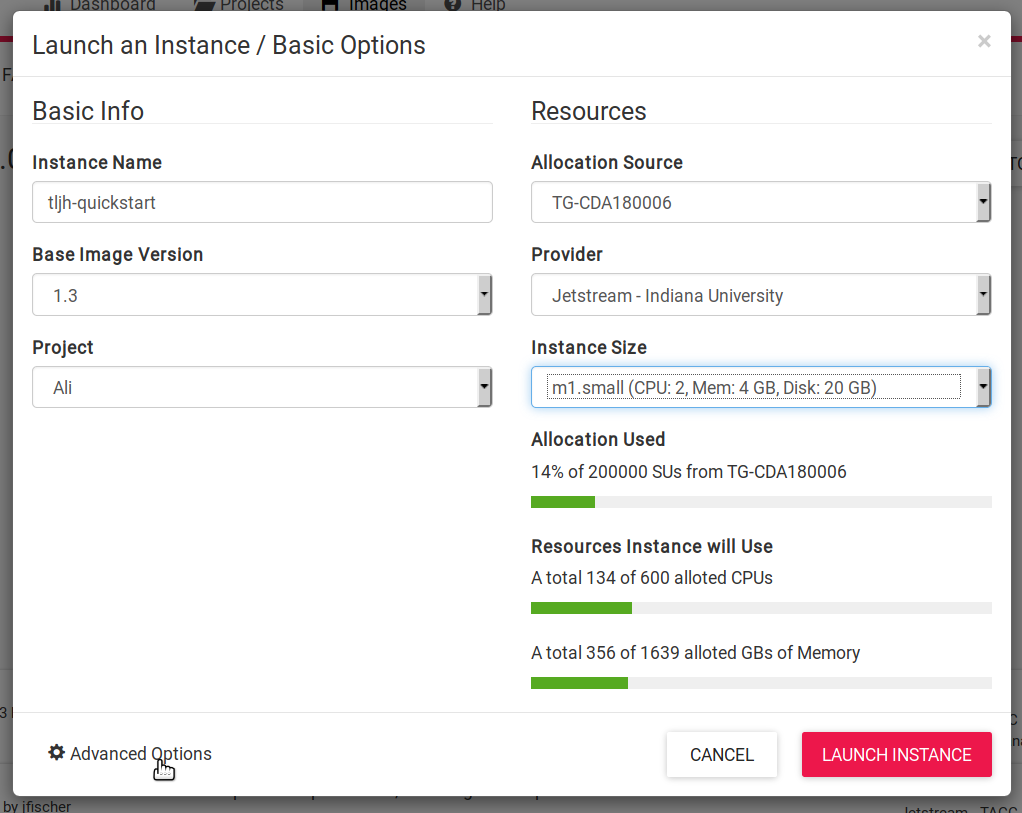This screenshot has height=813, width=1022.
Task: Switch to the Projects tab
Action: (x=251, y=5)
